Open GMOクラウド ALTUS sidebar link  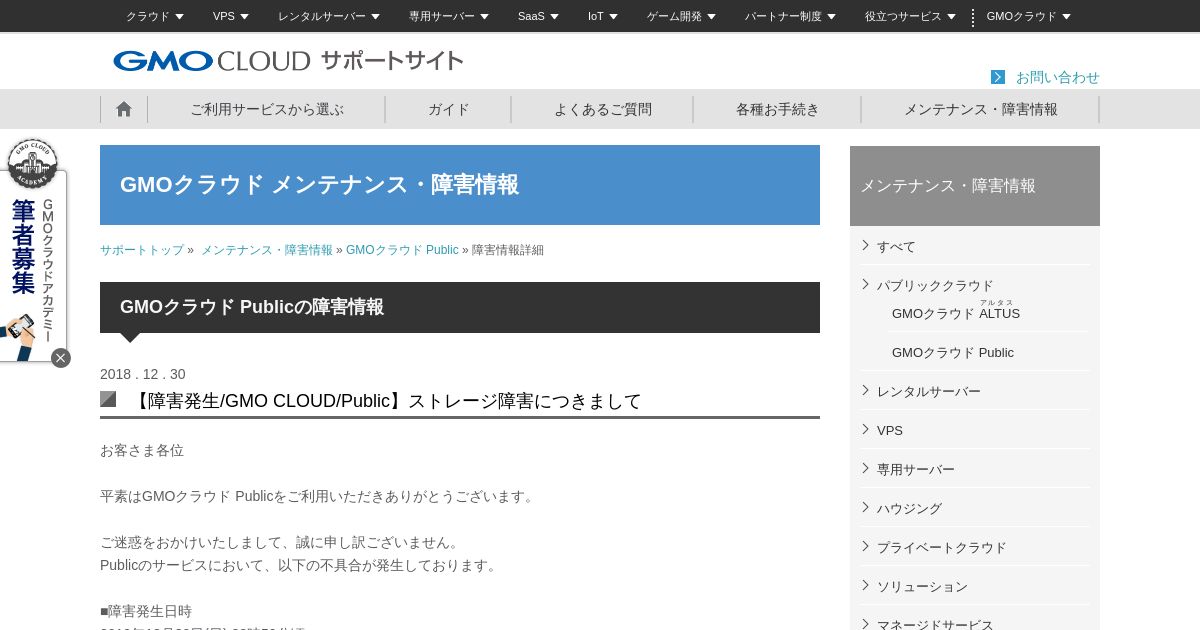(x=956, y=313)
